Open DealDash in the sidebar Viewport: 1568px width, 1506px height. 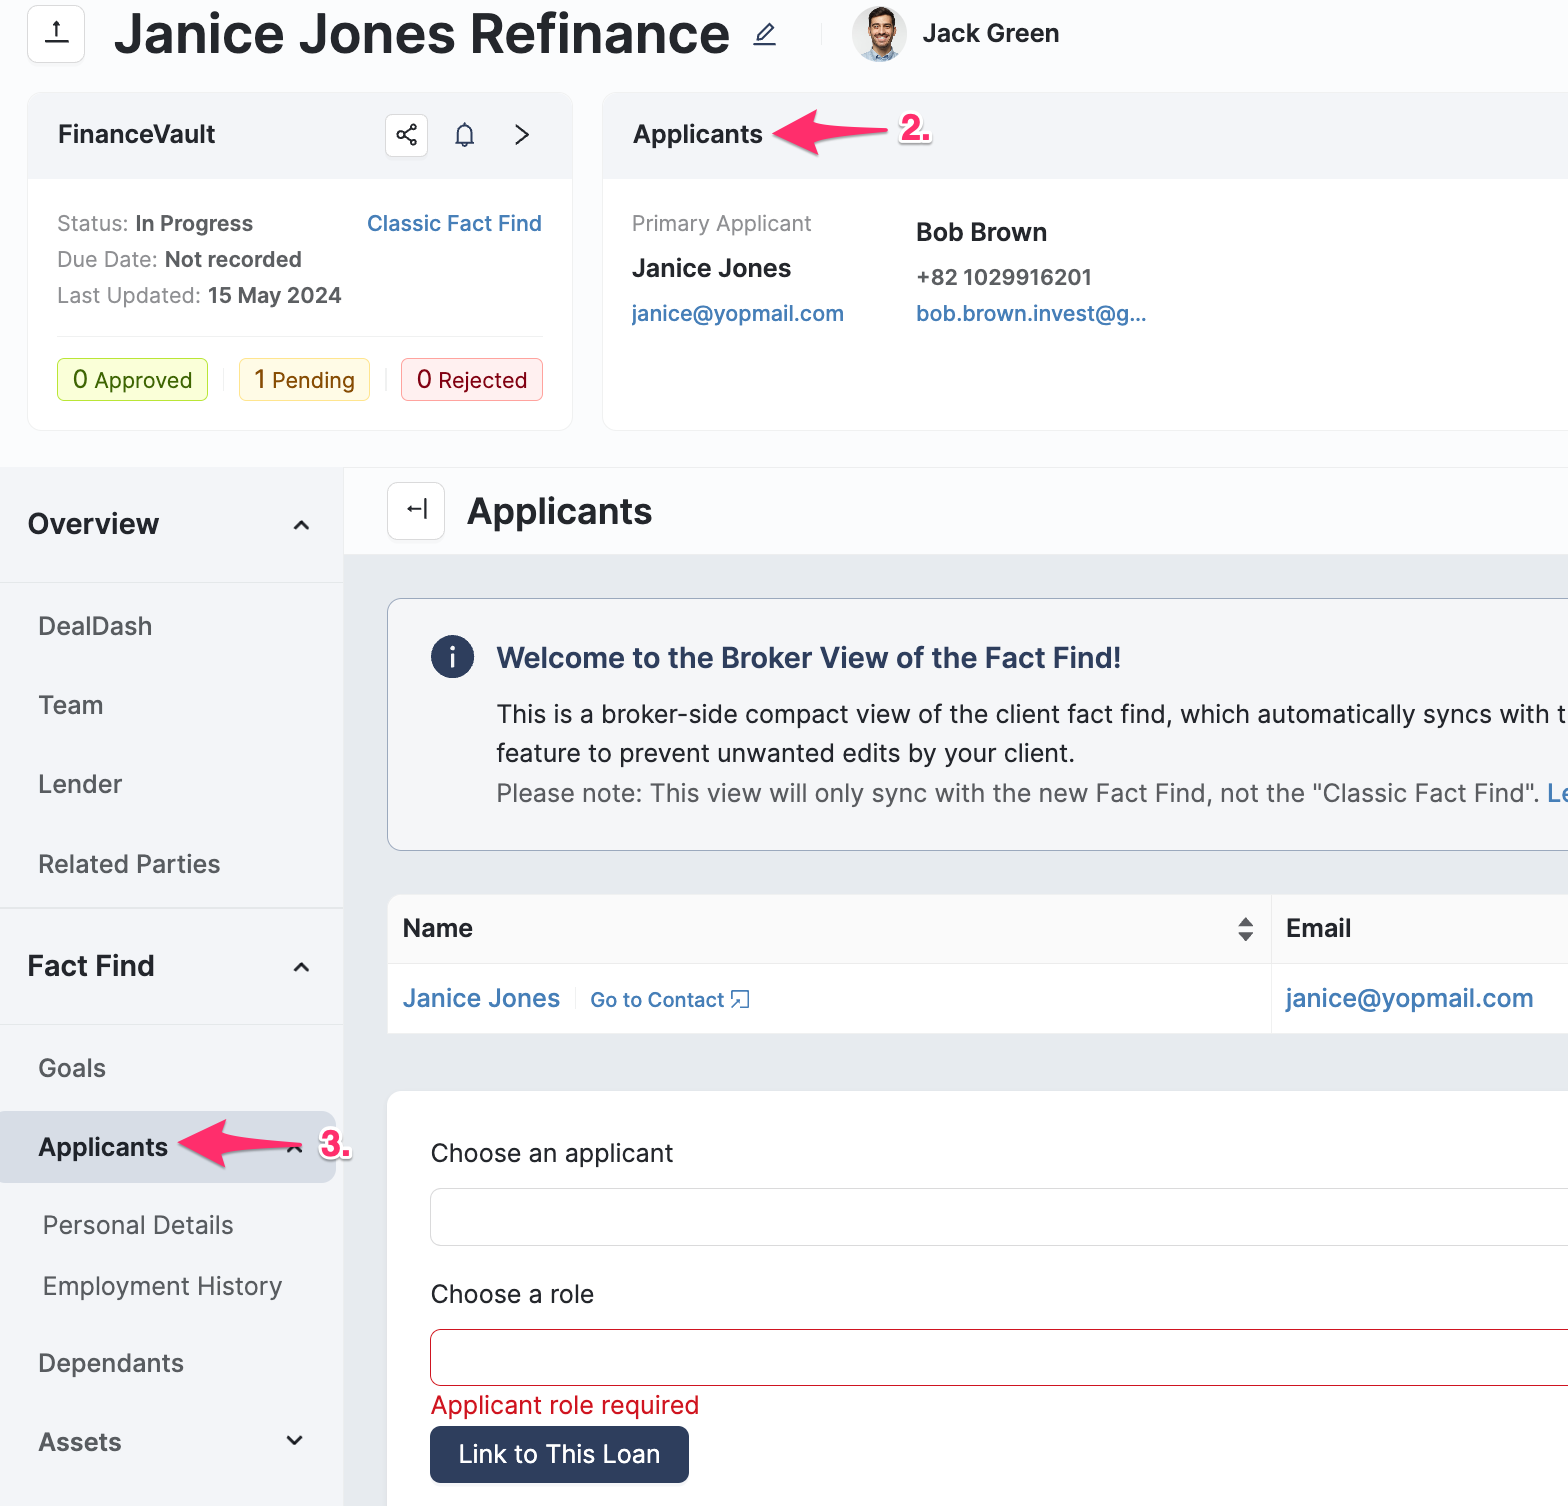tap(95, 626)
